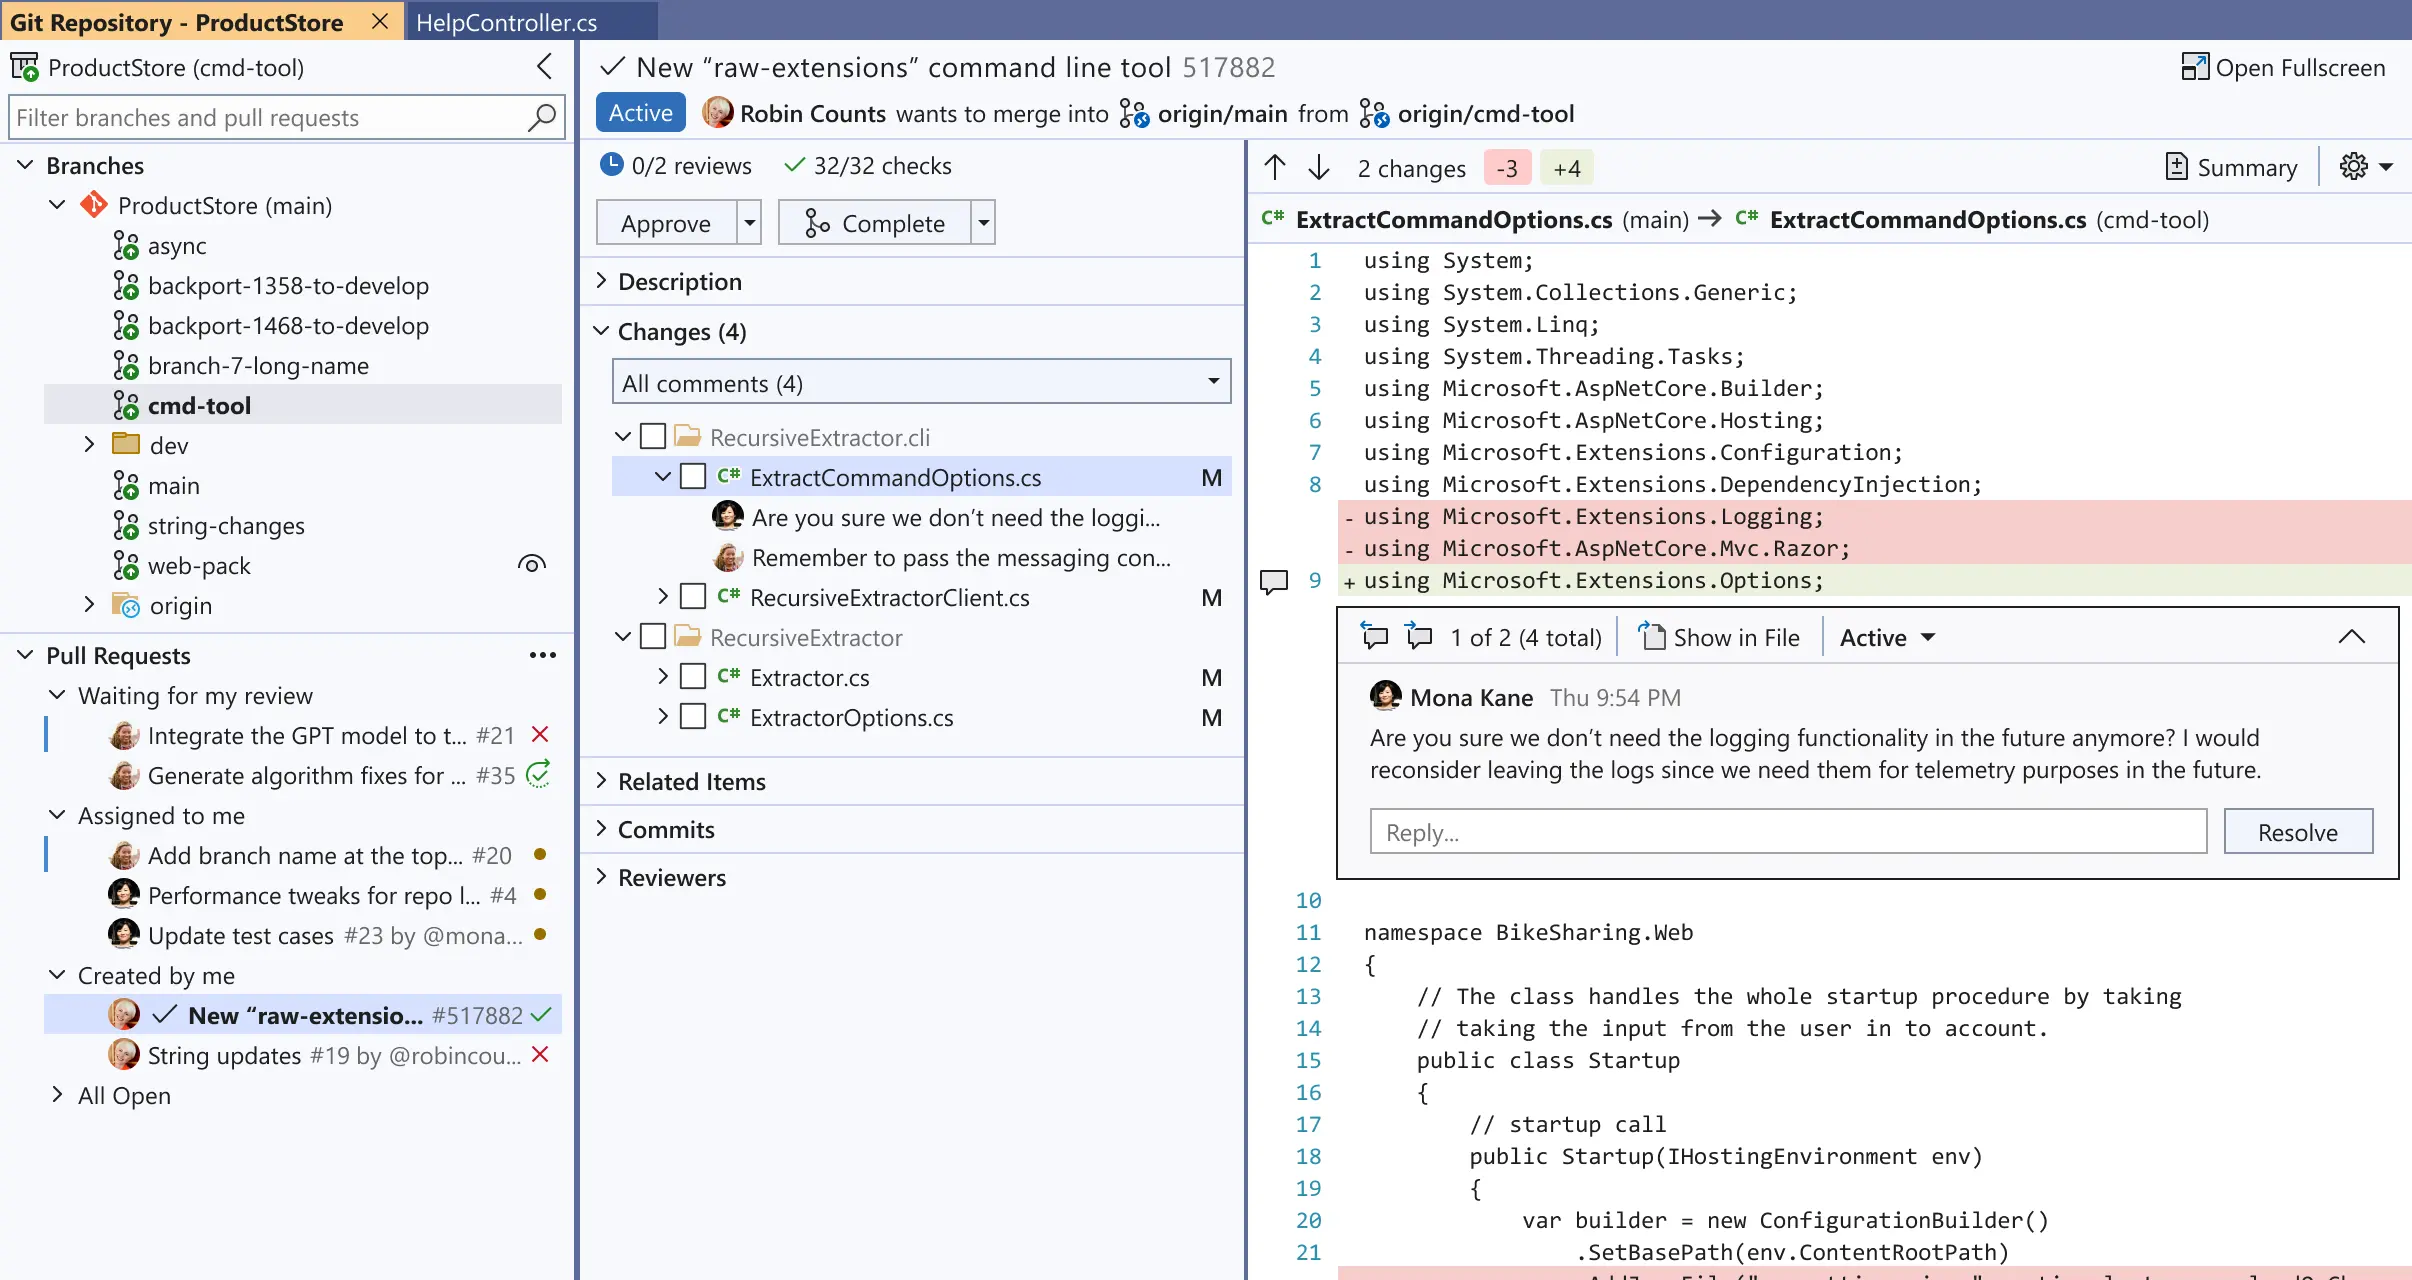The image size is (2412, 1280).
Task: Collapse the sidebar with the back chevron near ProductStore
Action: pyautogui.click(x=545, y=66)
